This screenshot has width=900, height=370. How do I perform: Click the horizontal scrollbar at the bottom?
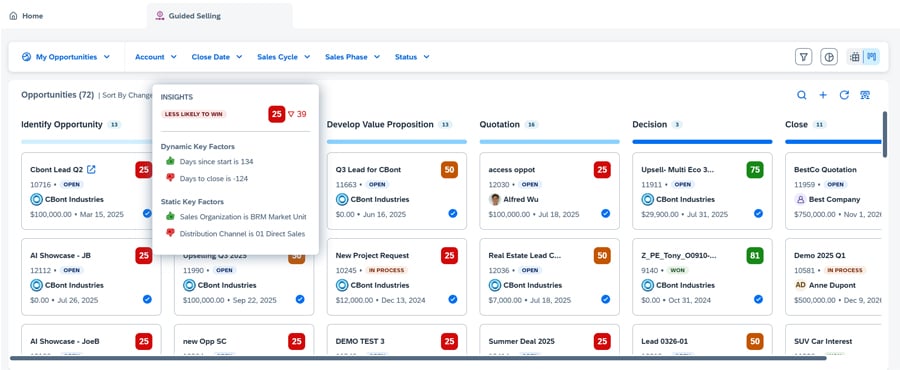tap(418, 358)
